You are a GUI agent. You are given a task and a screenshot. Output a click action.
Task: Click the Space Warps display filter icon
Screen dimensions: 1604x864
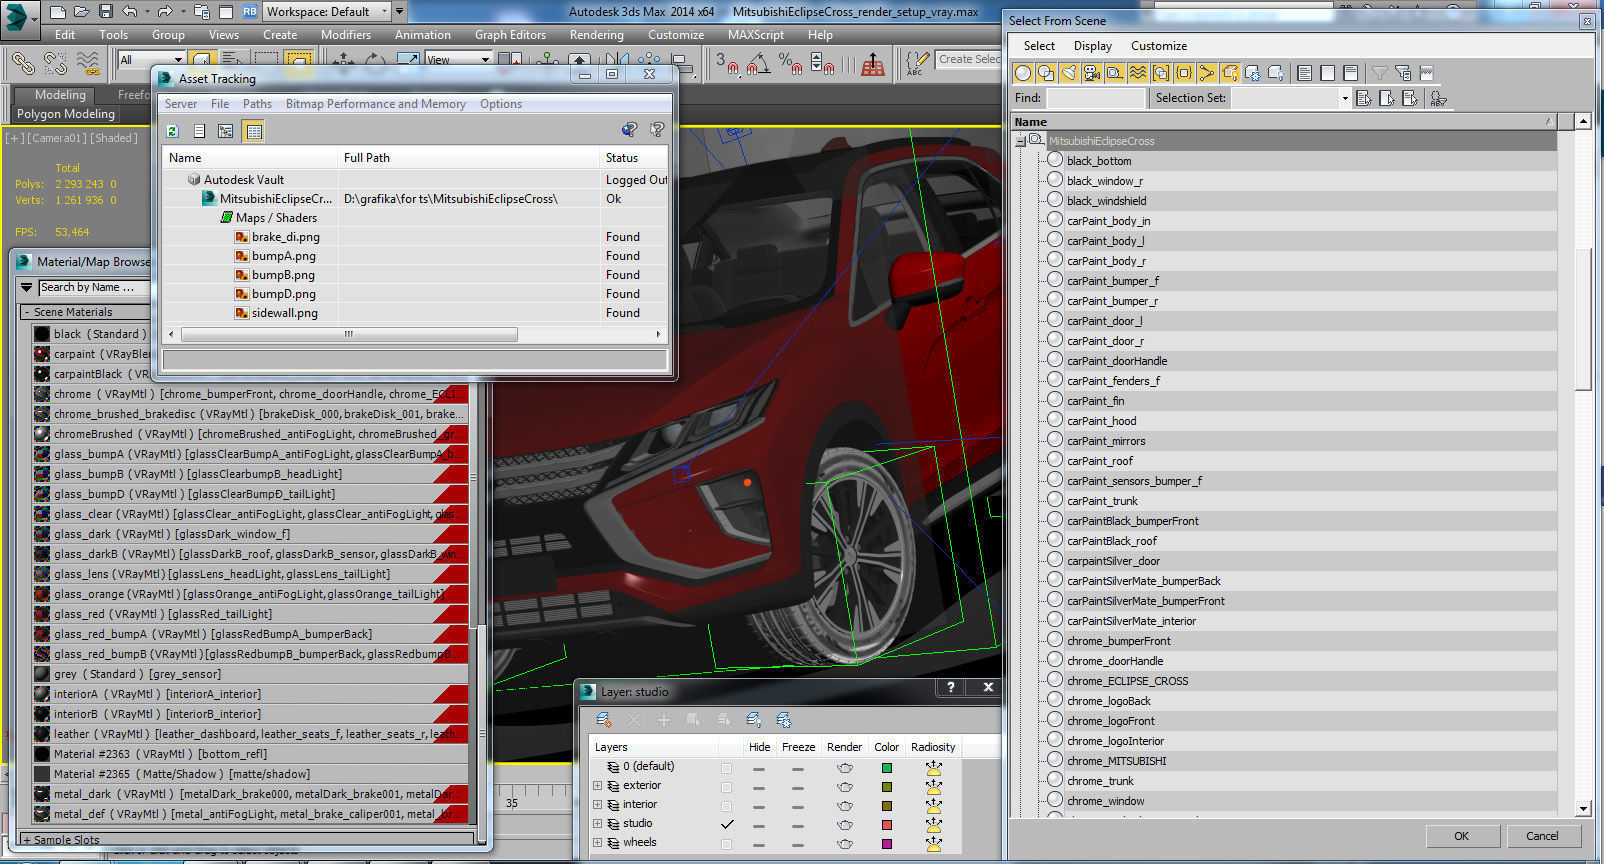pos(1138,73)
